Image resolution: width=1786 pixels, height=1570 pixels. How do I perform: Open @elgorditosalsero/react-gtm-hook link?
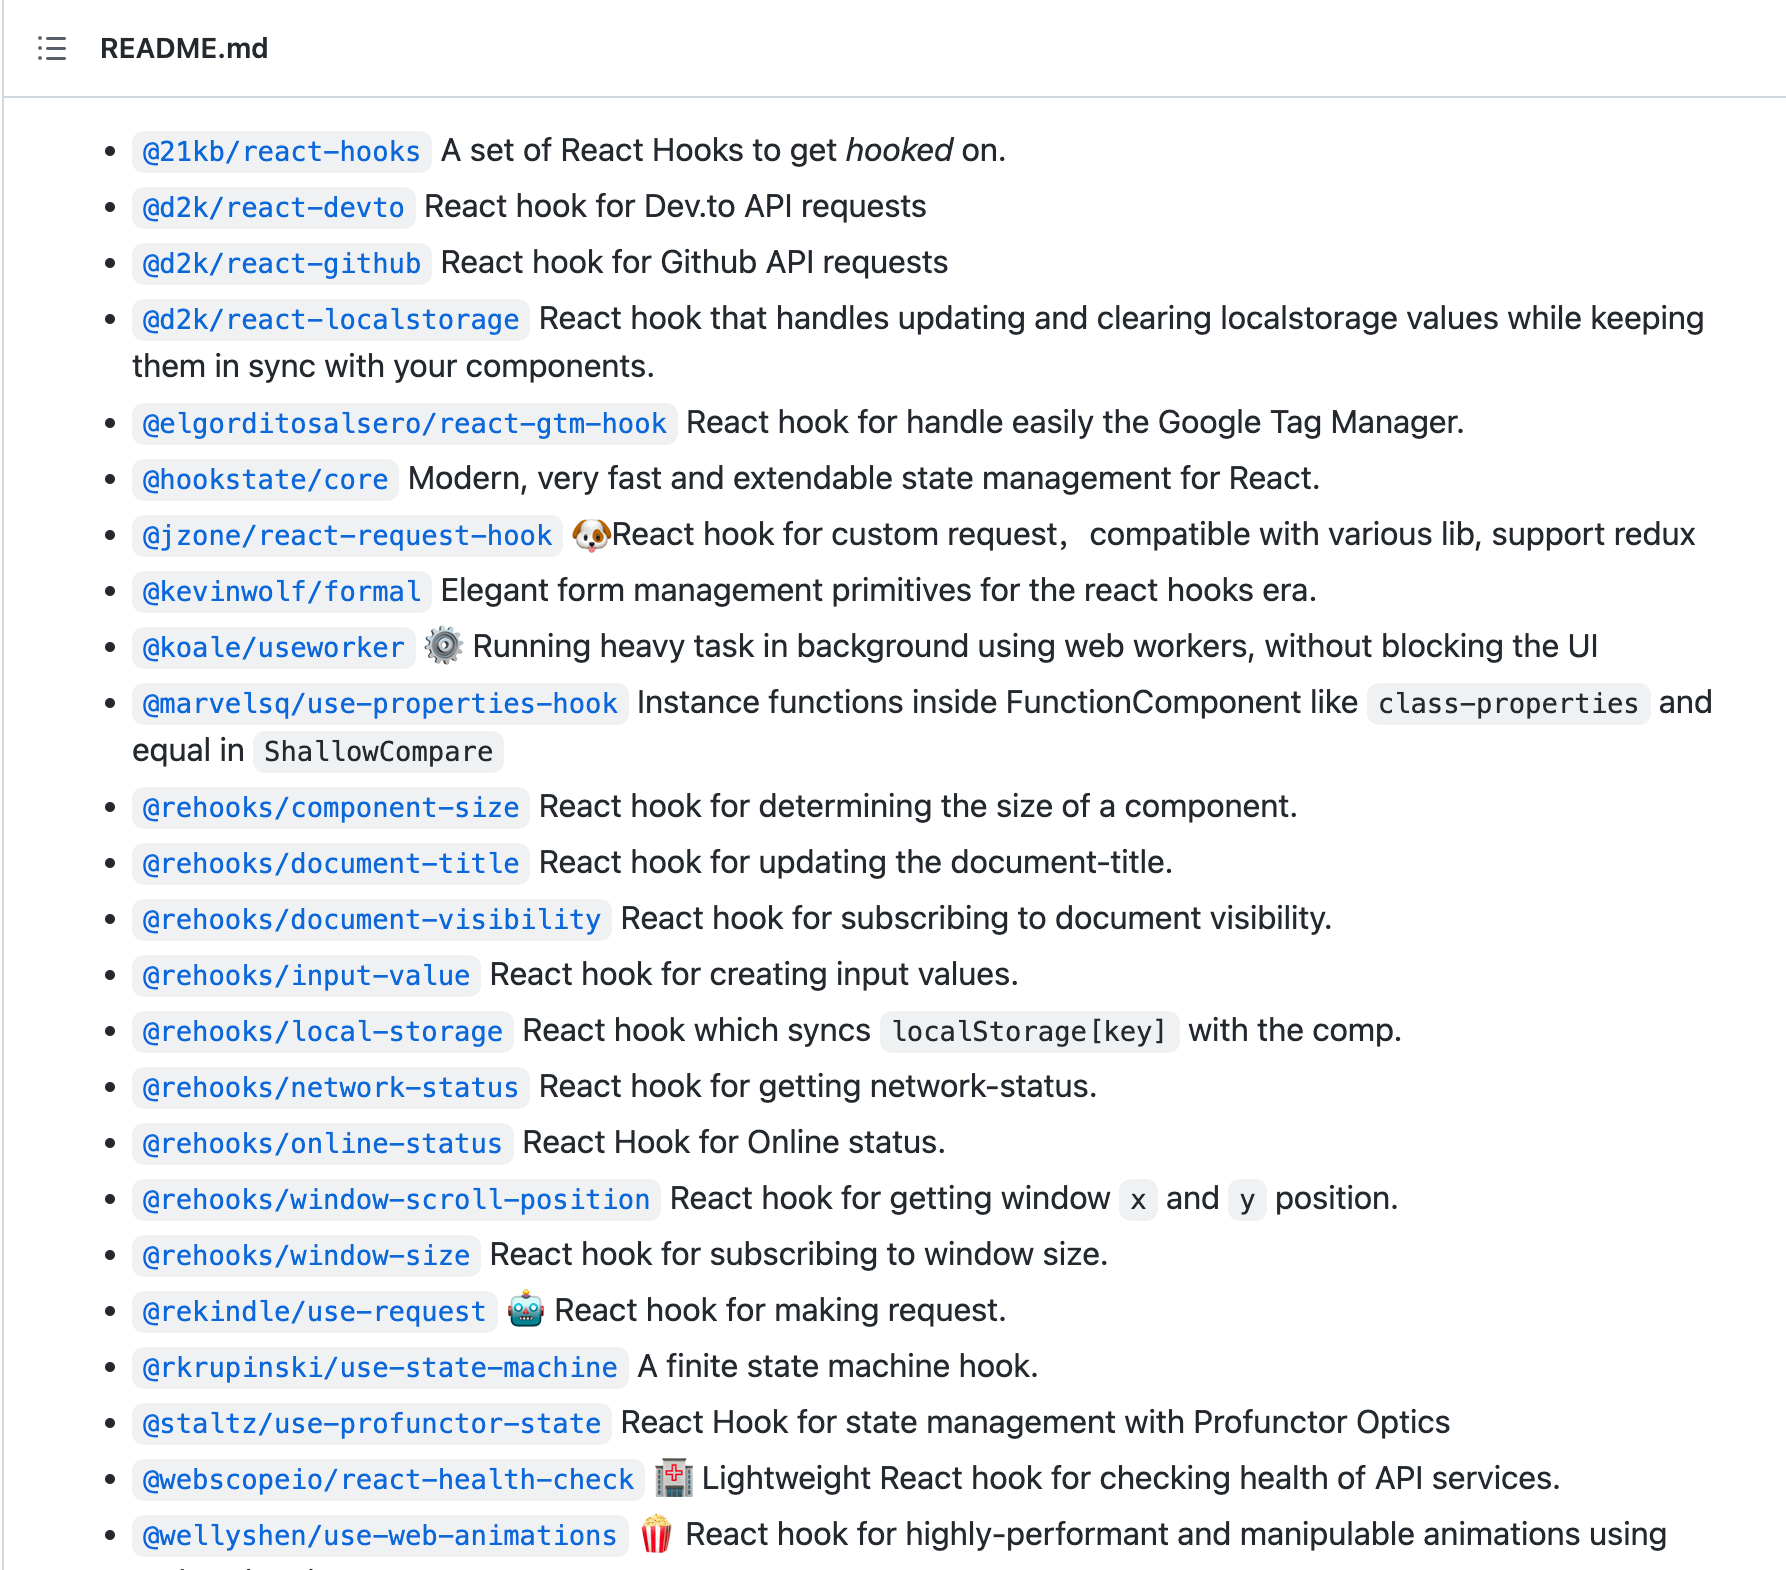[x=404, y=423]
